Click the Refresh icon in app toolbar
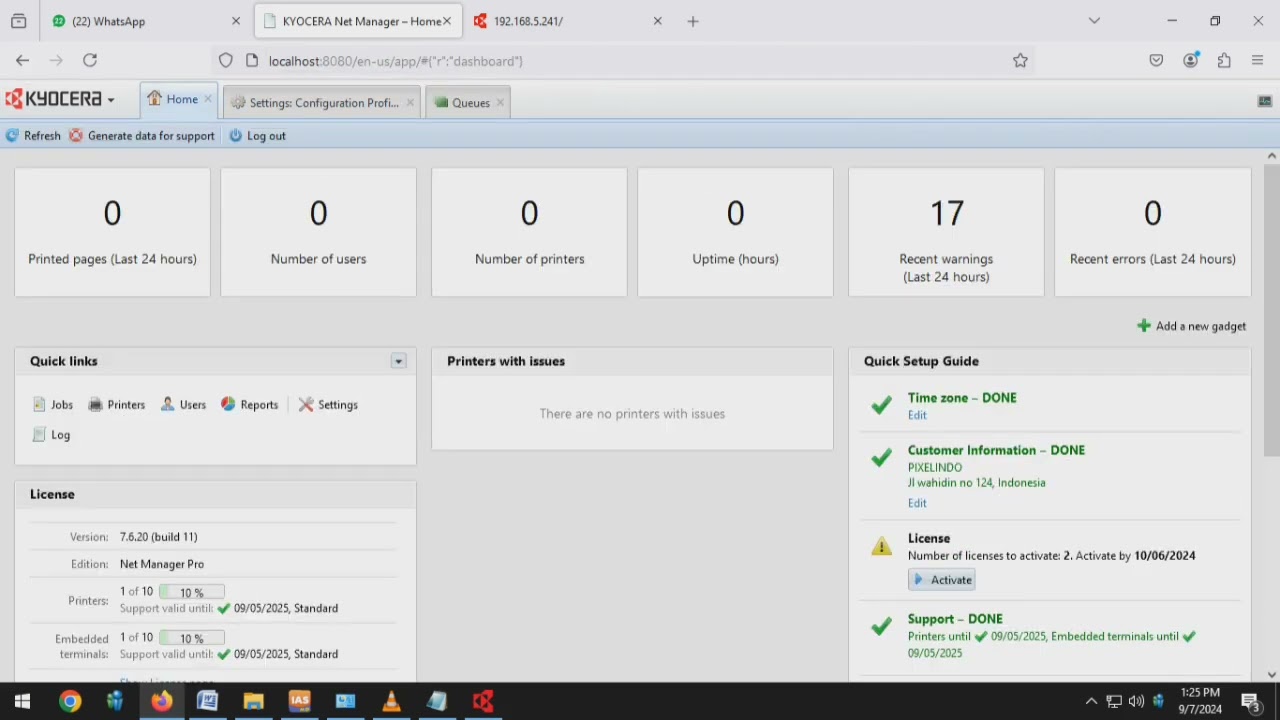This screenshot has height=720, width=1280. tap(12, 136)
